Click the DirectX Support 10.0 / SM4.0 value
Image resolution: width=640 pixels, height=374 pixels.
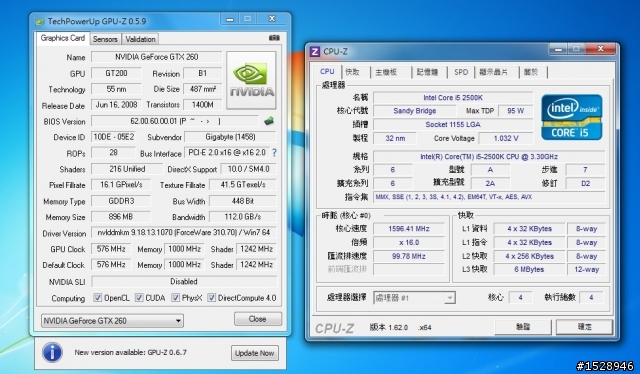coord(248,169)
